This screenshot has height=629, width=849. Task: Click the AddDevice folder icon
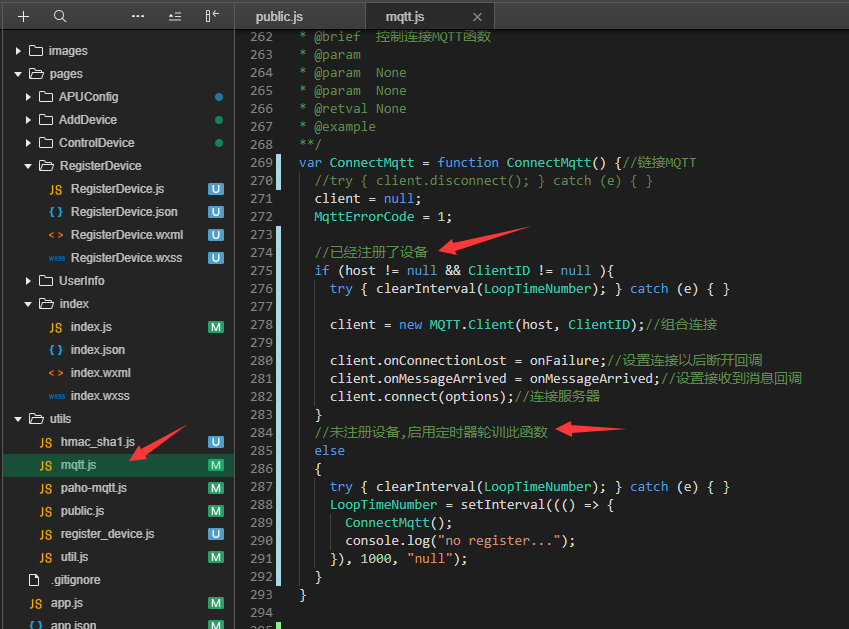click(47, 120)
